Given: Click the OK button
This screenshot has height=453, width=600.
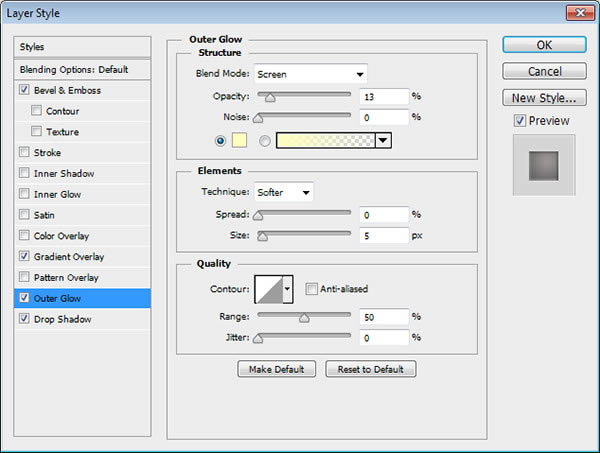Looking at the screenshot, I should (x=544, y=45).
